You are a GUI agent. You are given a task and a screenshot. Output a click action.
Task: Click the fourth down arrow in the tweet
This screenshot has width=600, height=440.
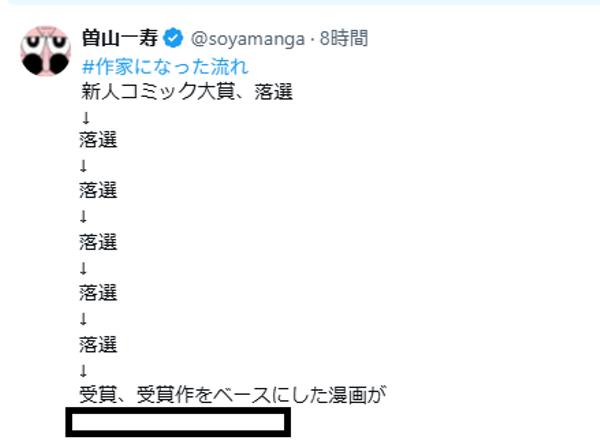click(84, 268)
